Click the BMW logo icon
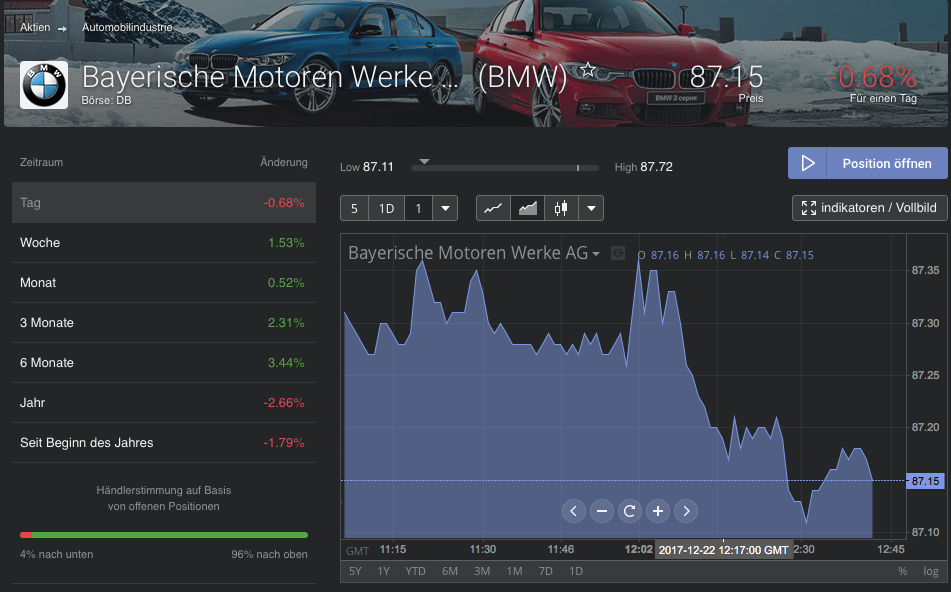This screenshot has width=951, height=592. 44,85
